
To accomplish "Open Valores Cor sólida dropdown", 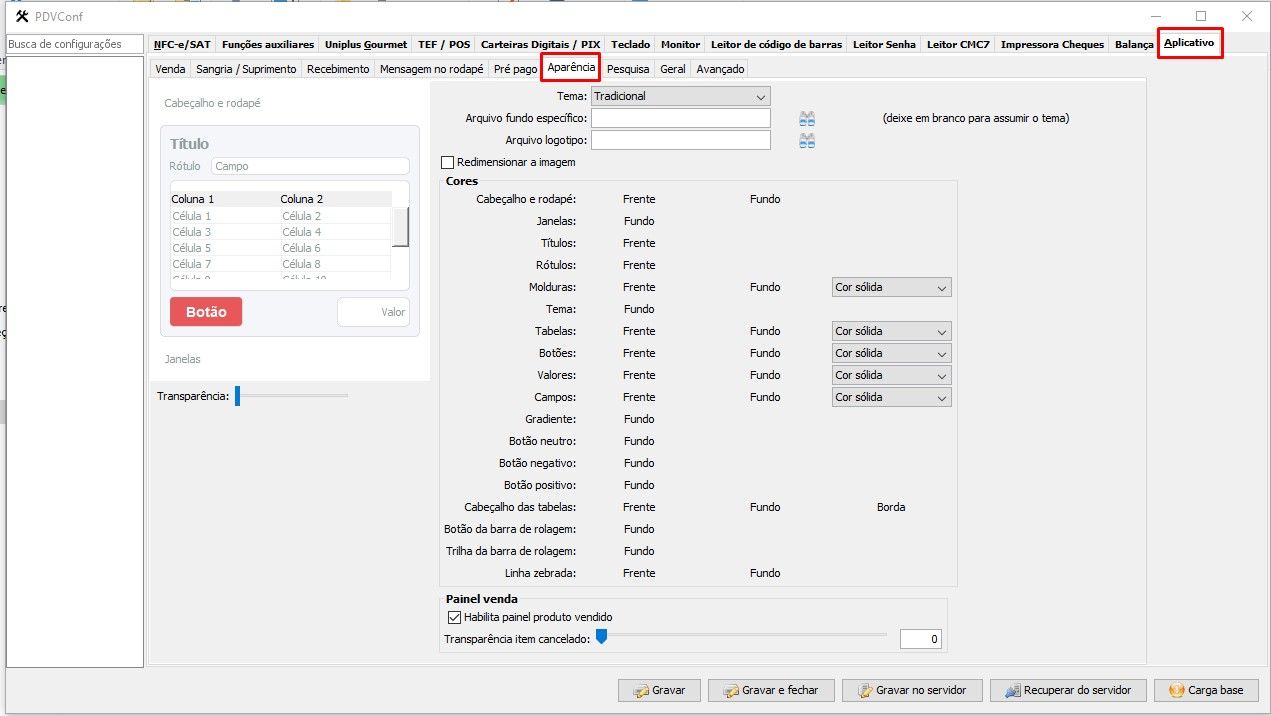I will pyautogui.click(x=891, y=375).
